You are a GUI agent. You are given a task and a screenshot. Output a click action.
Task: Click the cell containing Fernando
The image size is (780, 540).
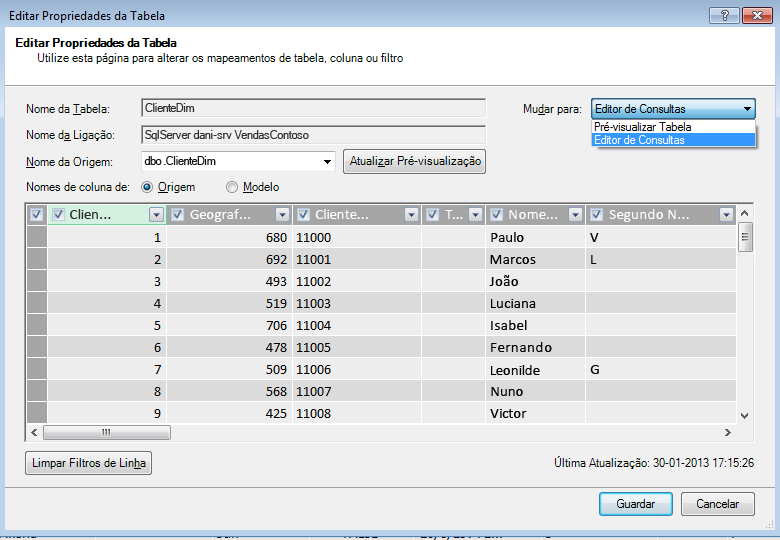point(536,347)
